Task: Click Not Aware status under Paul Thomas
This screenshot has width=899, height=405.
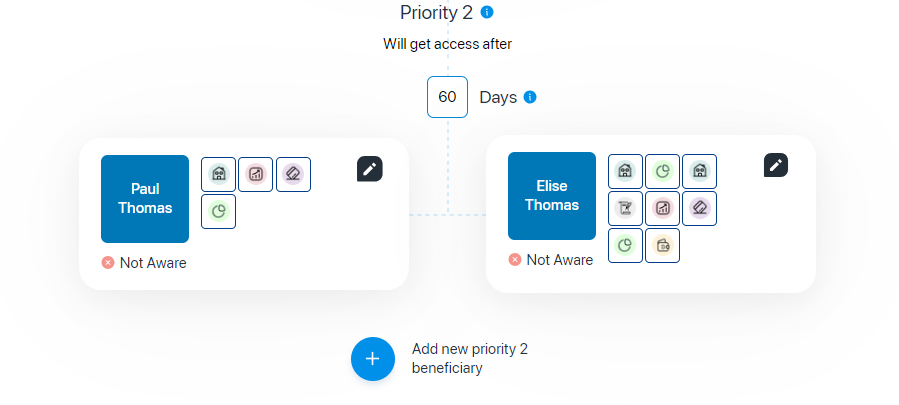Action: (144, 263)
